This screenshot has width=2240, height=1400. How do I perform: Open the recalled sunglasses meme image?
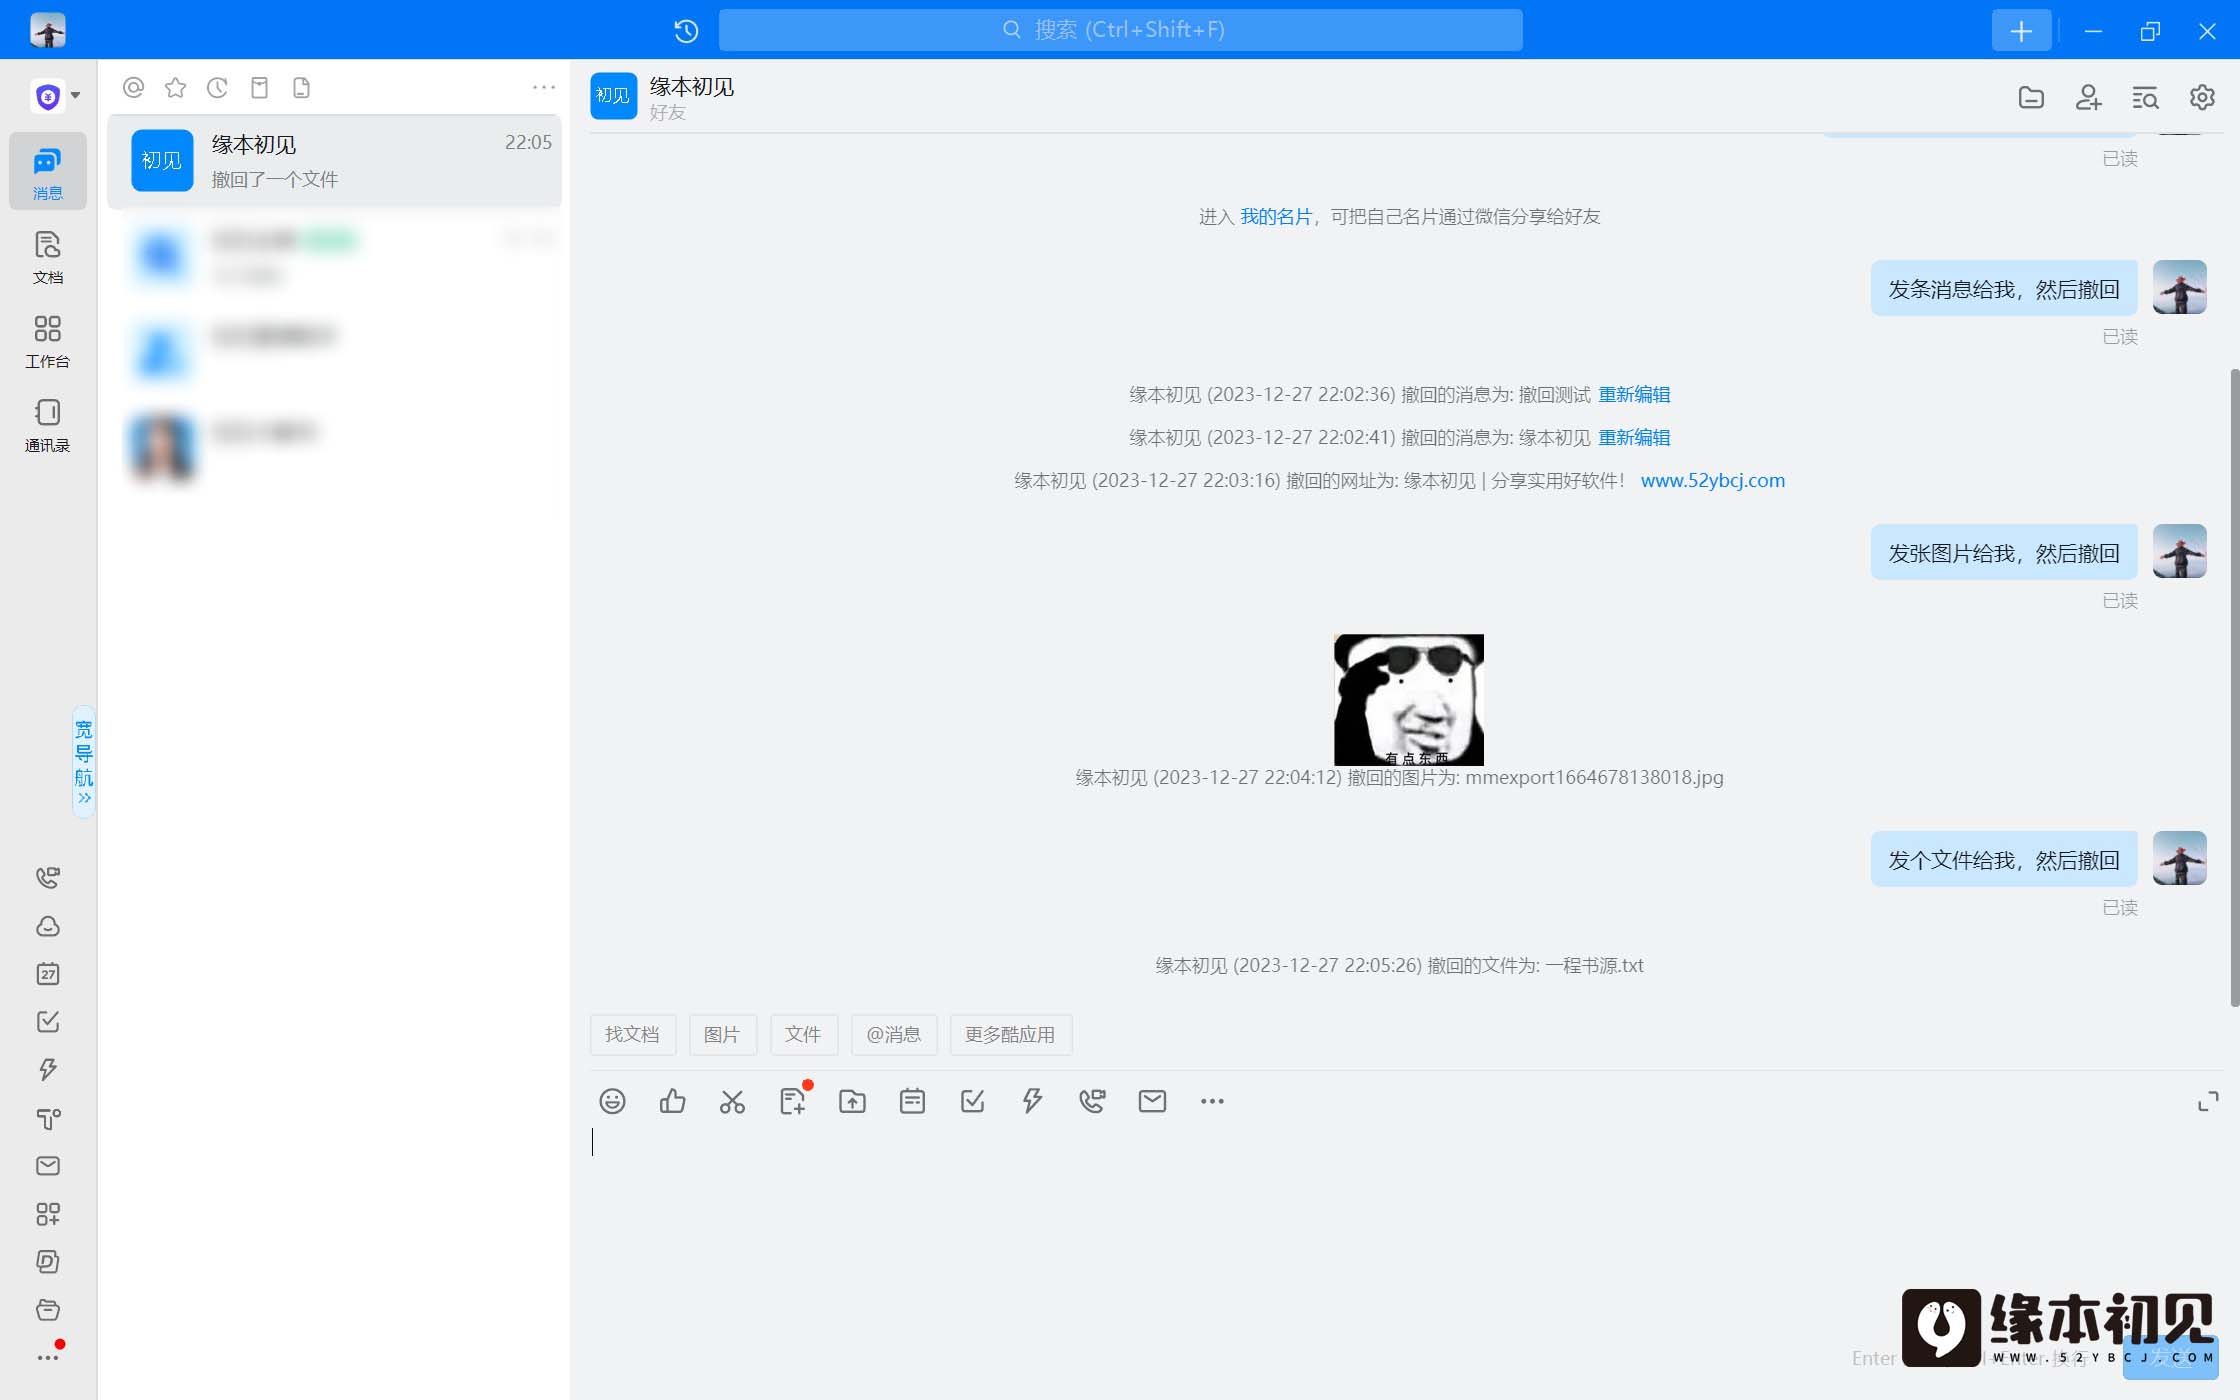(x=1409, y=700)
